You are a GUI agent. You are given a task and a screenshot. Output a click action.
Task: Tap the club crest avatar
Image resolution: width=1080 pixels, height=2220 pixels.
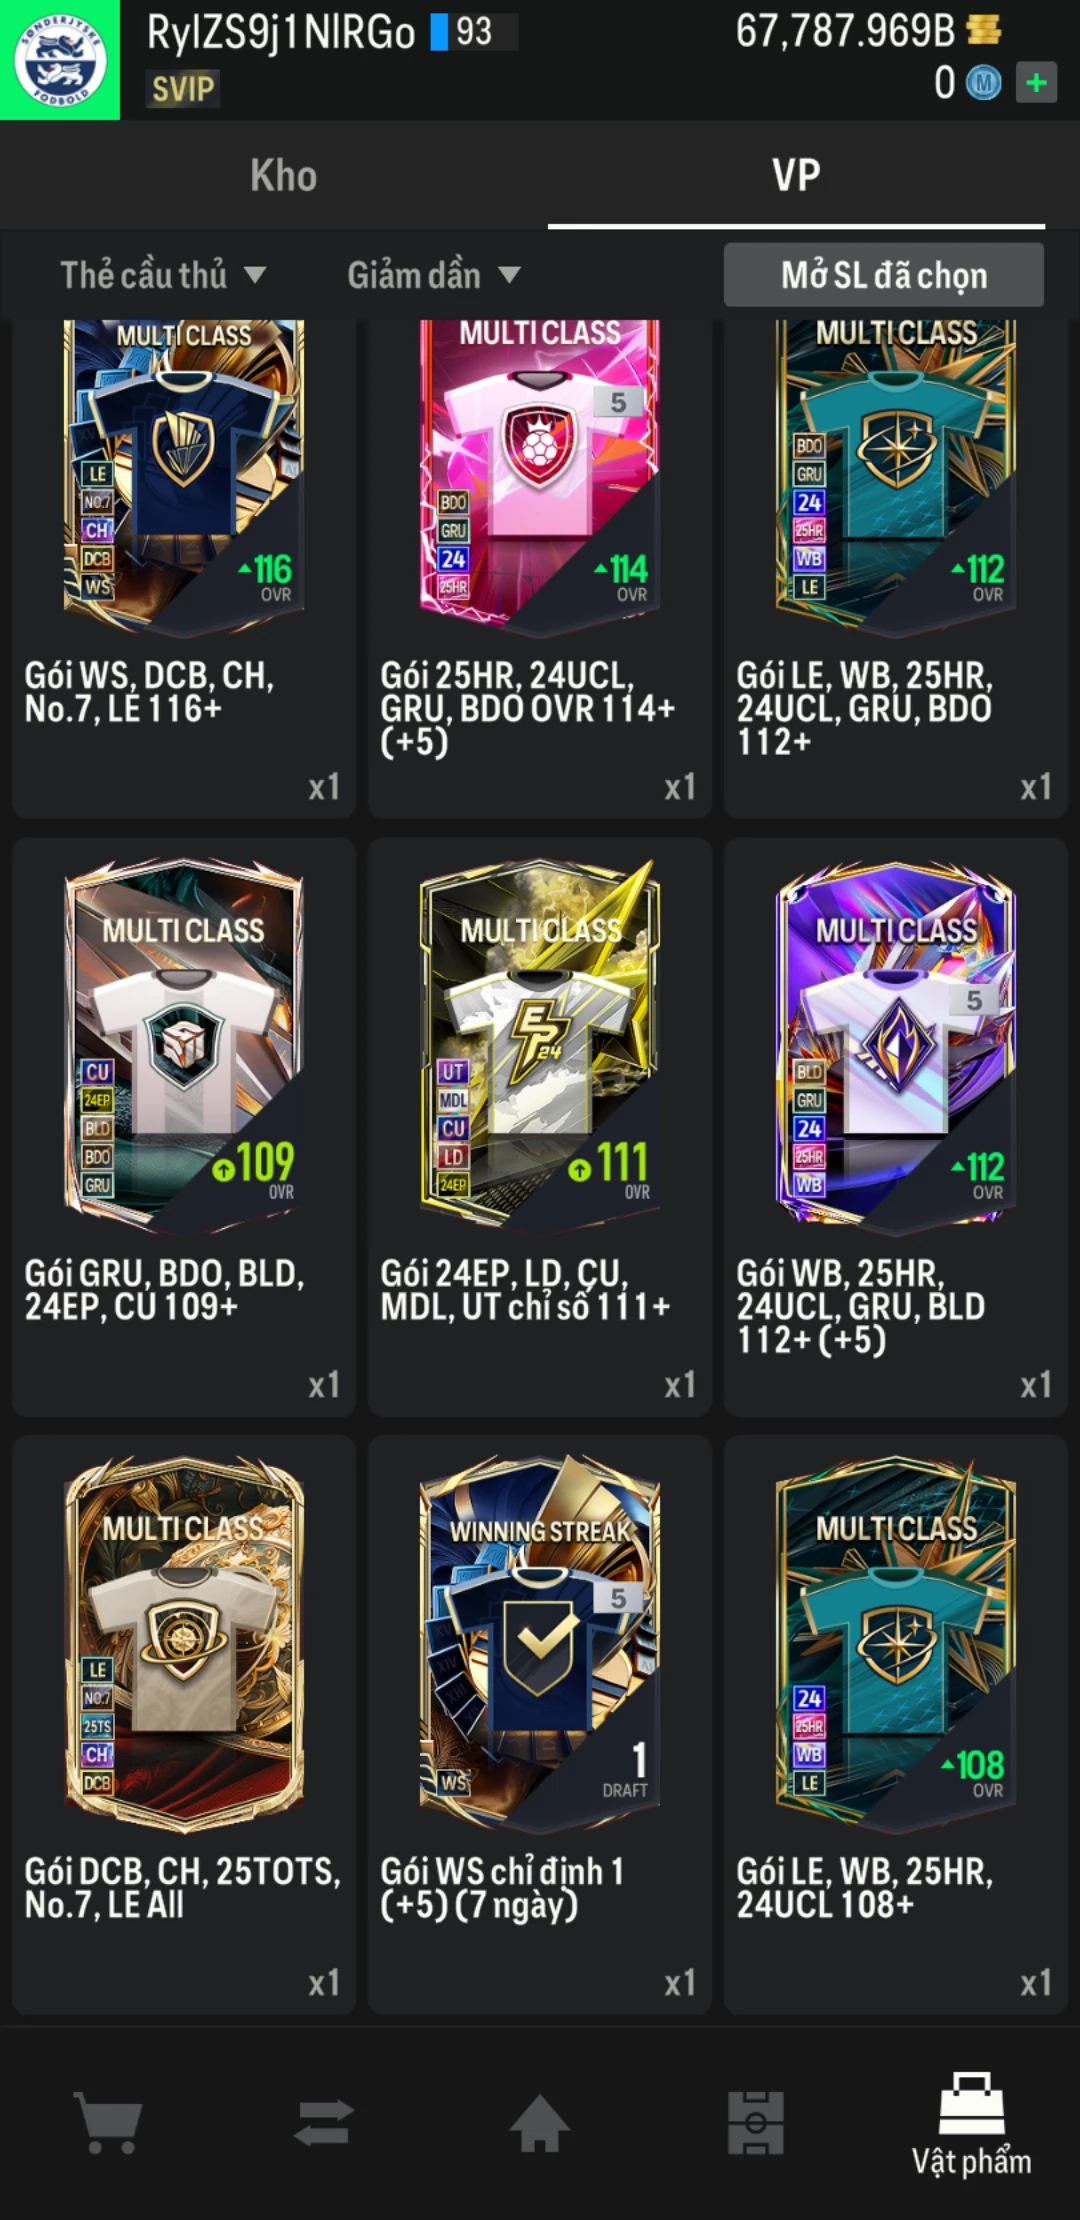pyautogui.click(x=60, y=60)
